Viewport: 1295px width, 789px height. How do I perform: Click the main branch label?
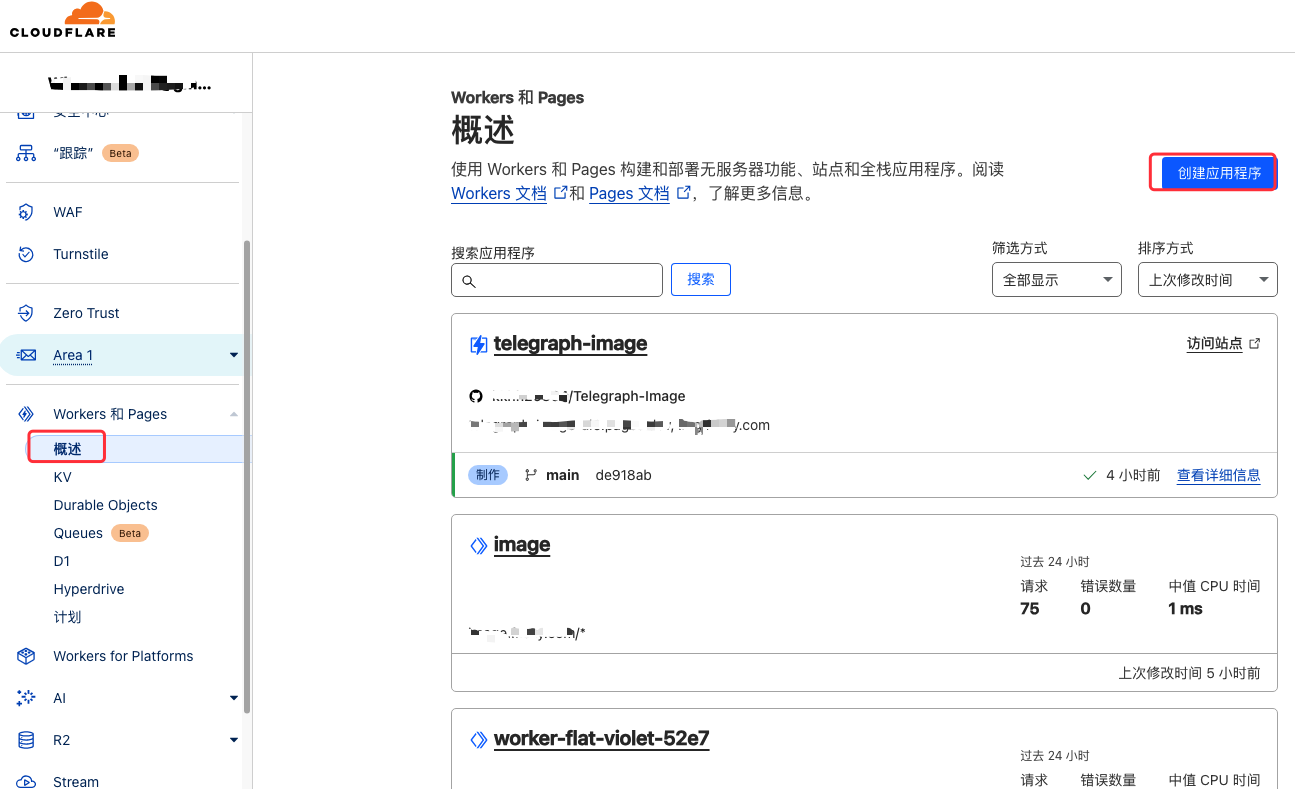pos(563,475)
